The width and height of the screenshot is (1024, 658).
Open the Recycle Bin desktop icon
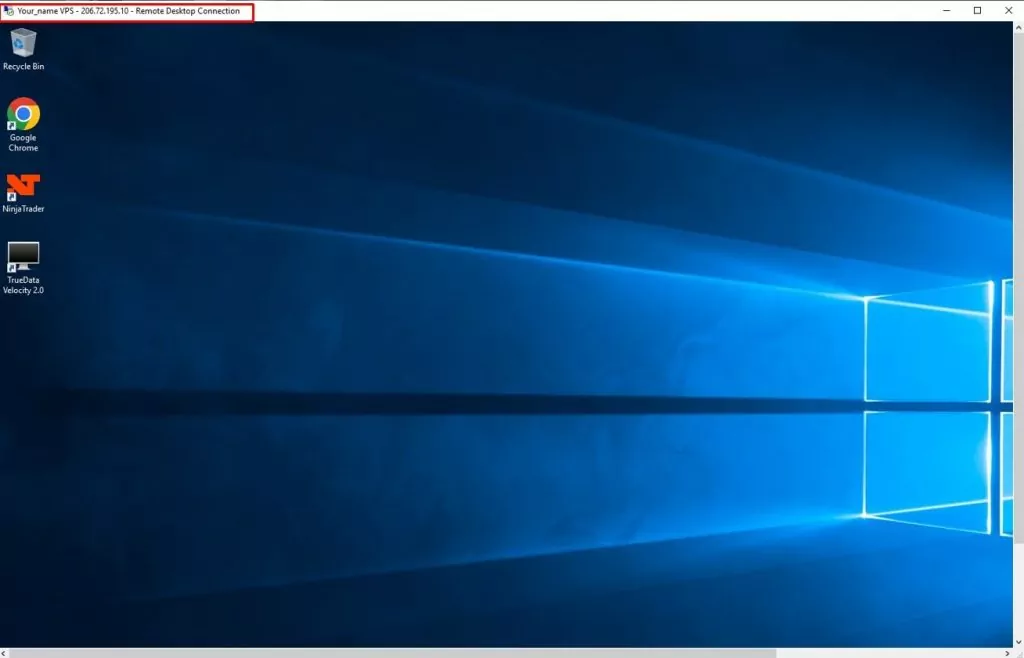[x=24, y=49]
